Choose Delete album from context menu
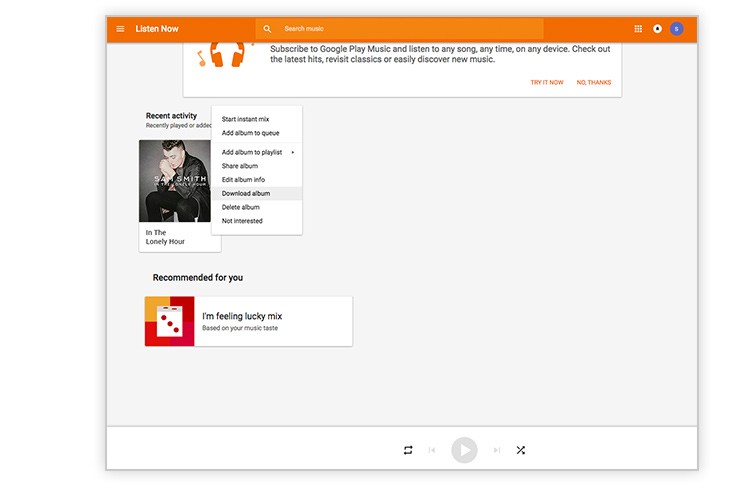 tap(241, 207)
